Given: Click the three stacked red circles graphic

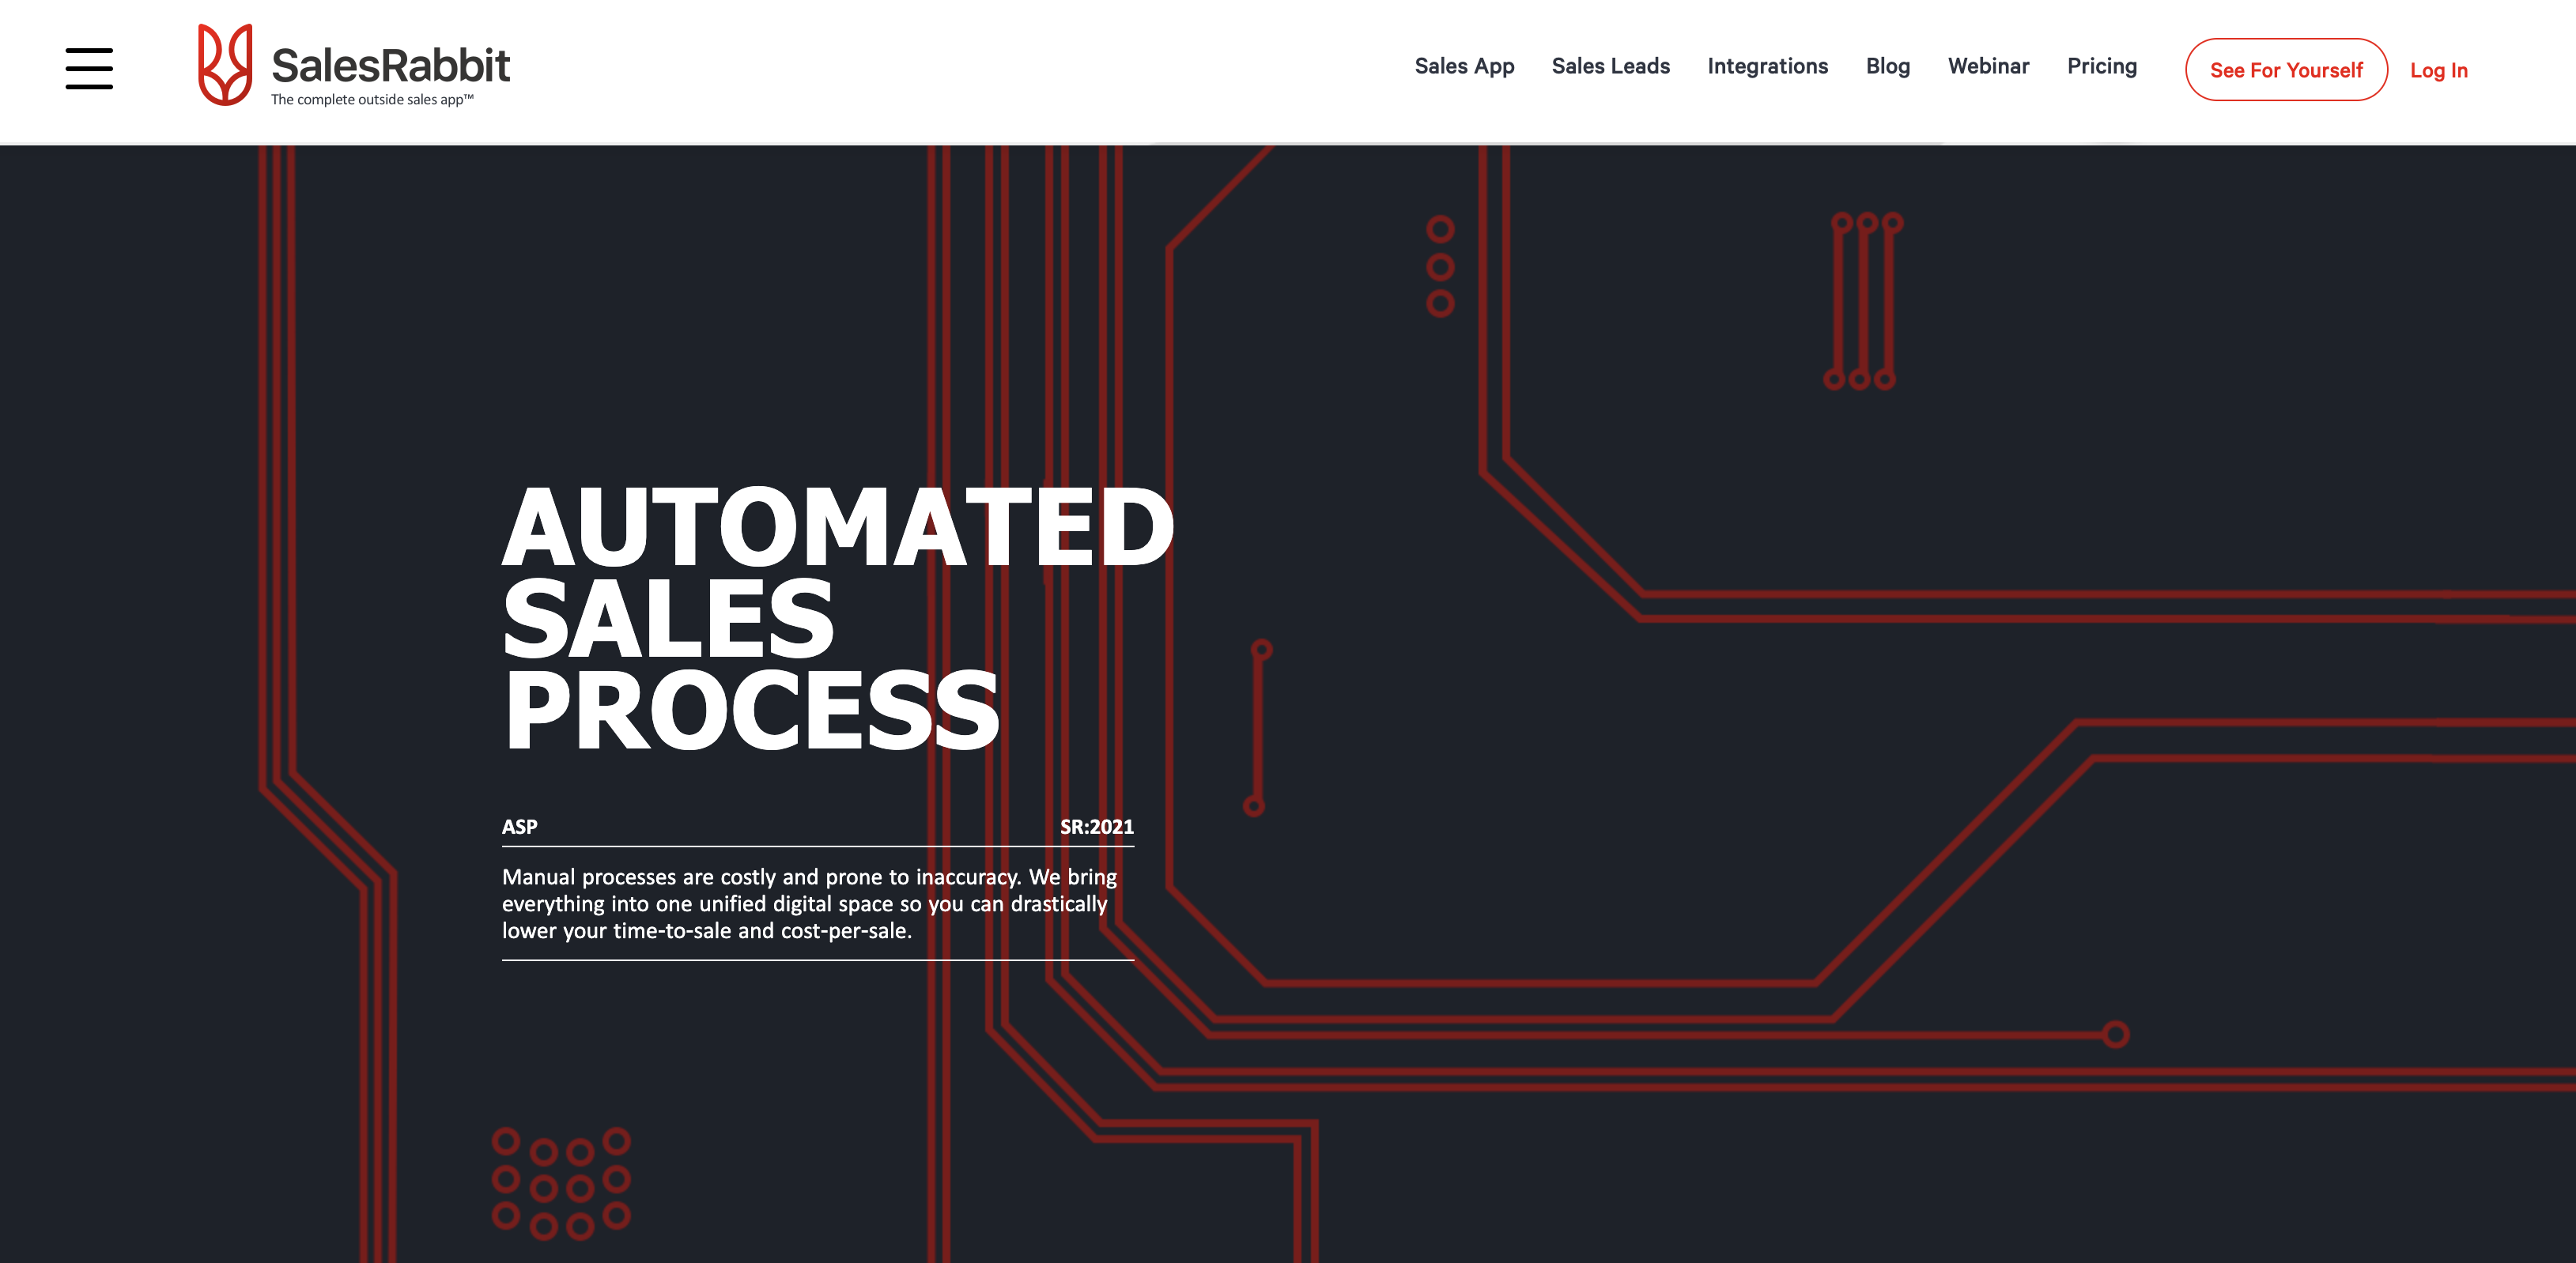Looking at the screenshot, I should tap(1440, 266).
